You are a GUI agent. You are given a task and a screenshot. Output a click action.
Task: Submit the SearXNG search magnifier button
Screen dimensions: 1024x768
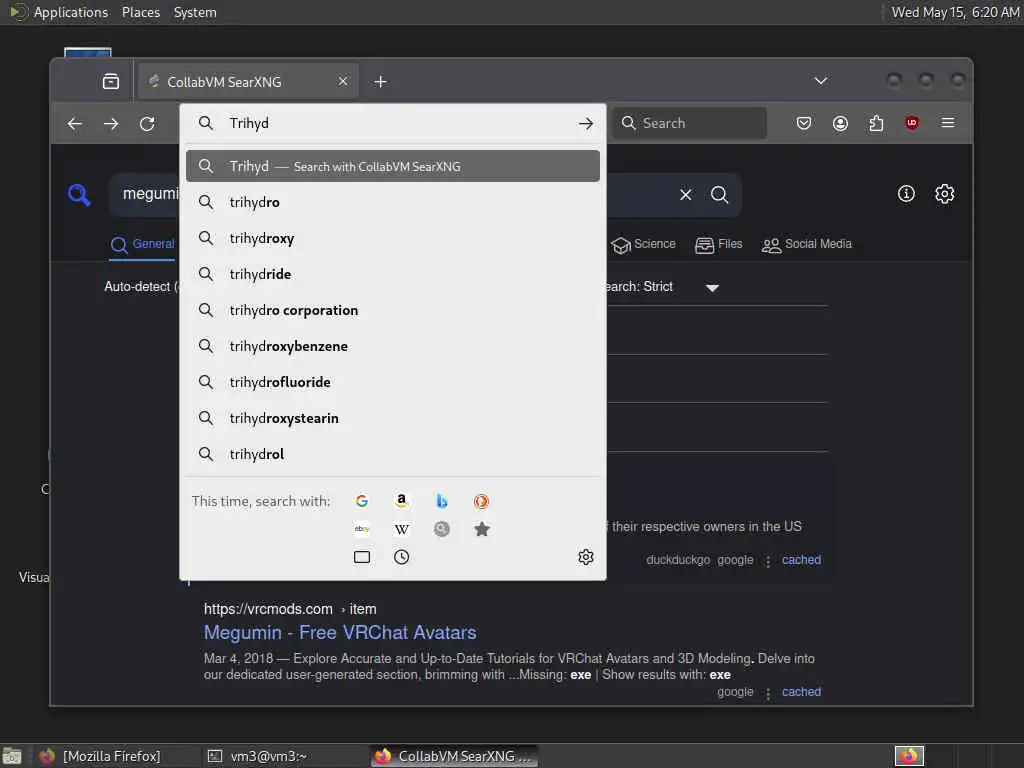720,195
